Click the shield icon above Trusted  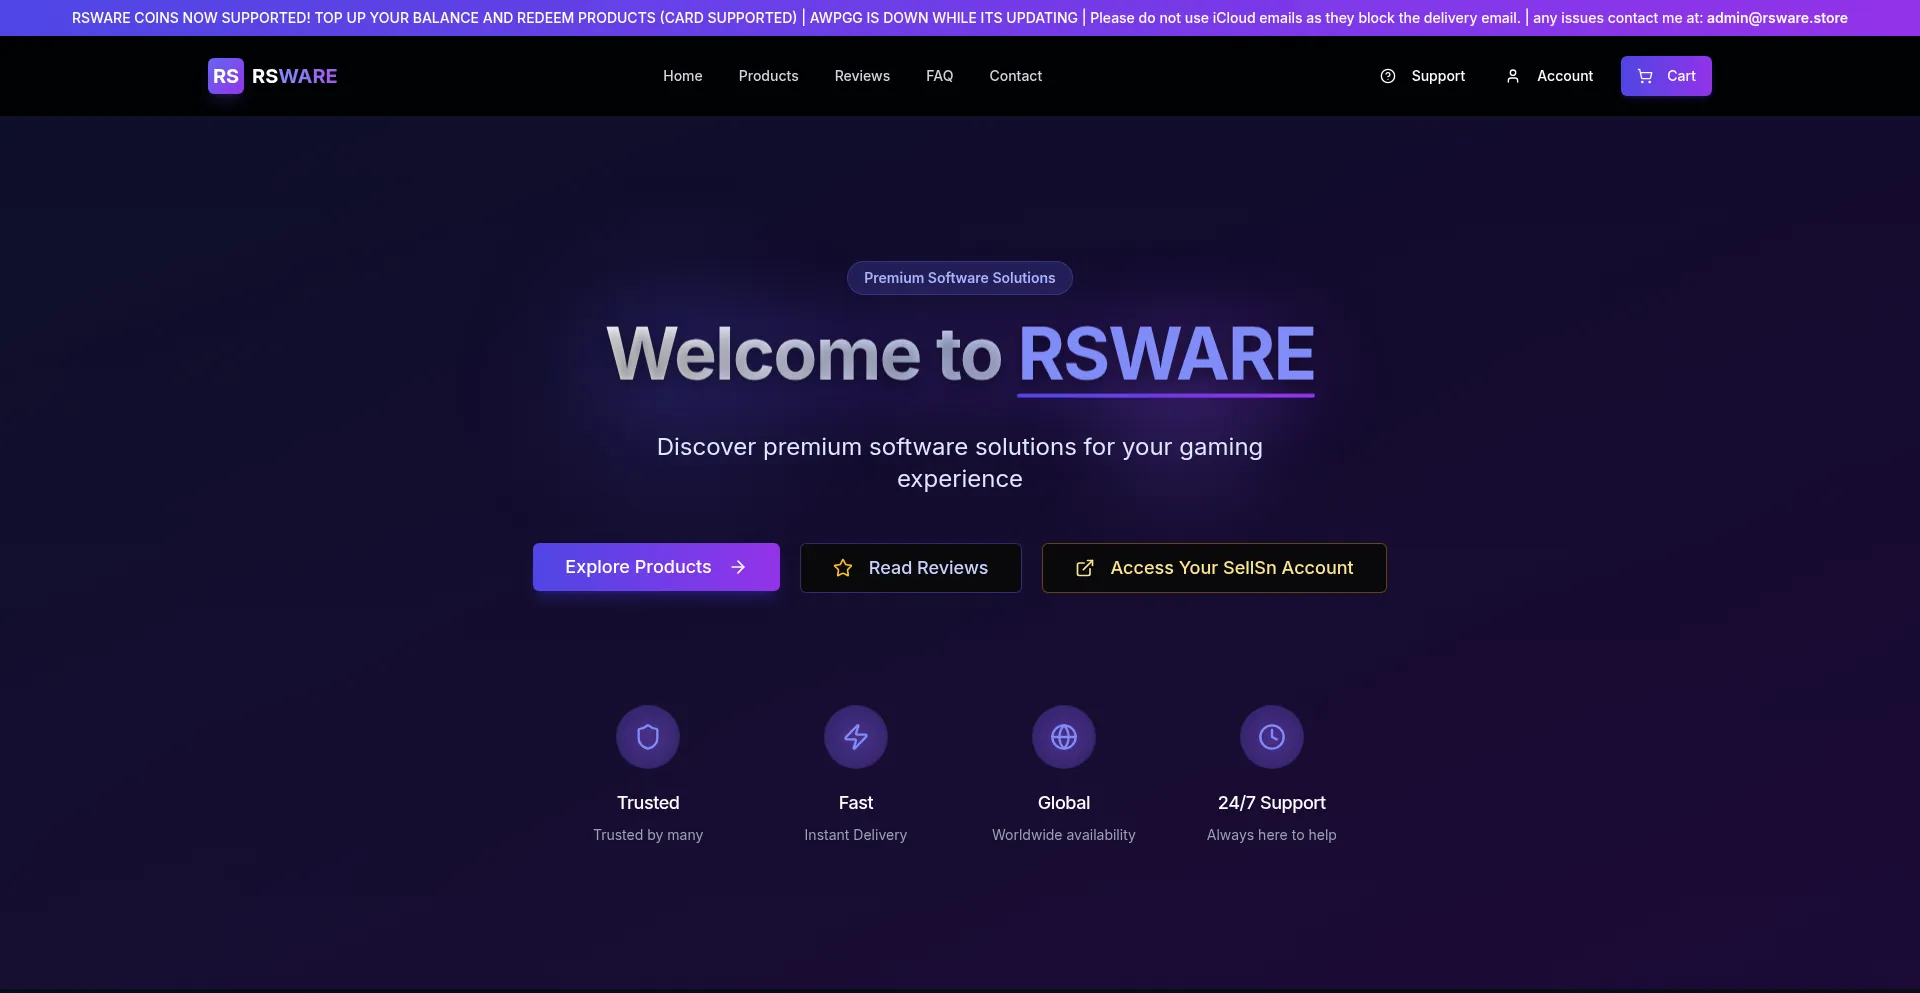coord(648,737)
